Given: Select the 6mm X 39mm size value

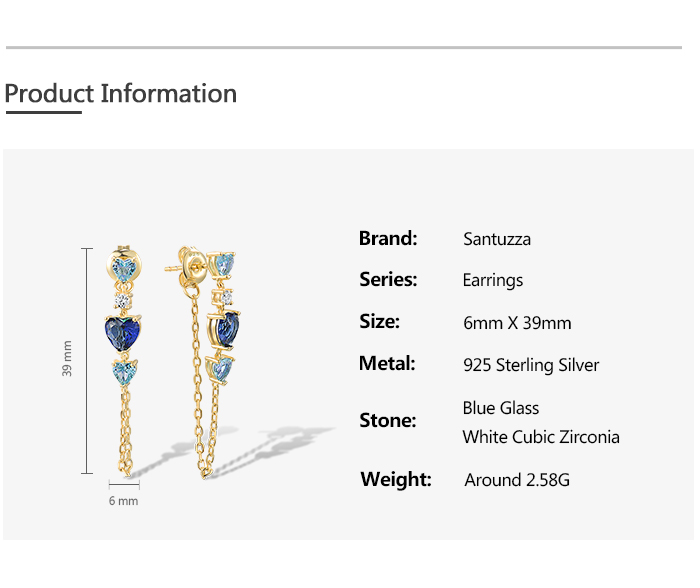Looking at the screenshot, I should [x=517, y=323].
